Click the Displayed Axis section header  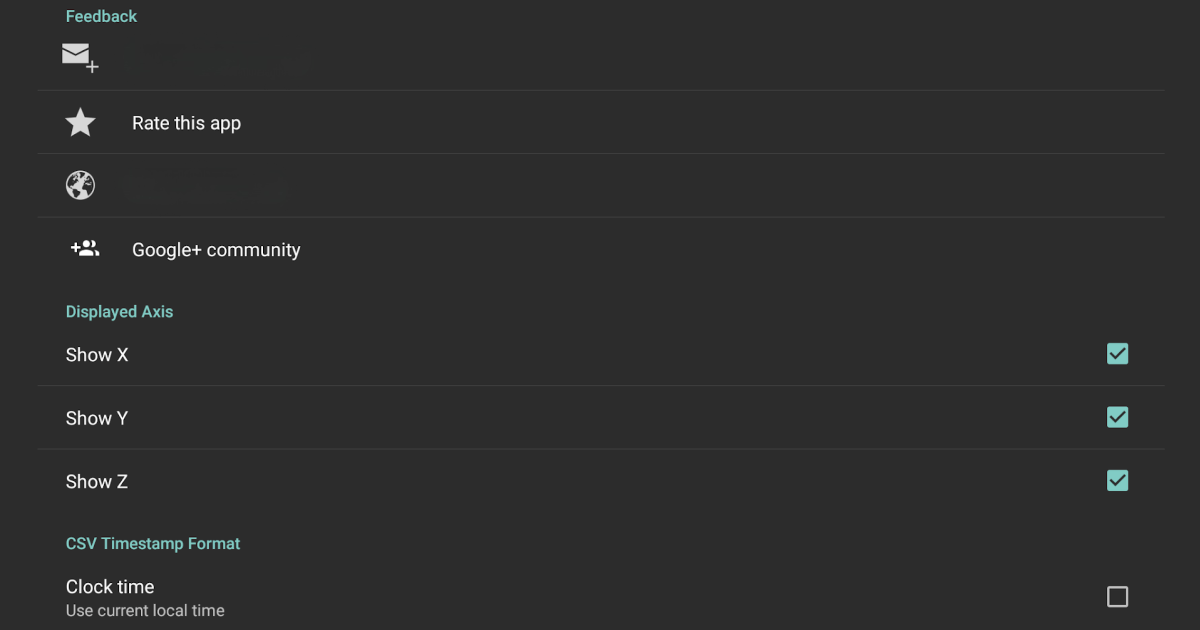pyautogui.click(x=119, y=312)
